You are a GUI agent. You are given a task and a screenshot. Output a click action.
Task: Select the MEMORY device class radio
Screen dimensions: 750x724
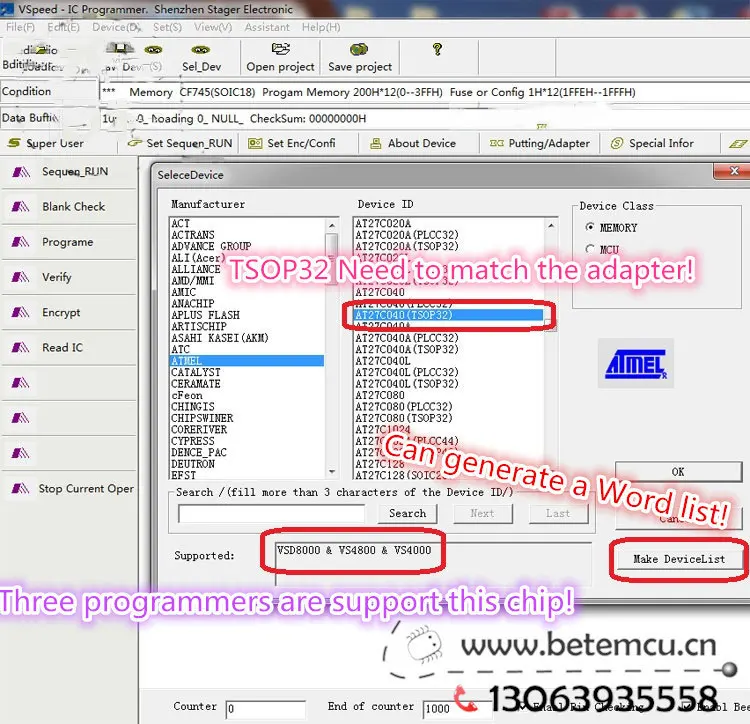(590, 227)
